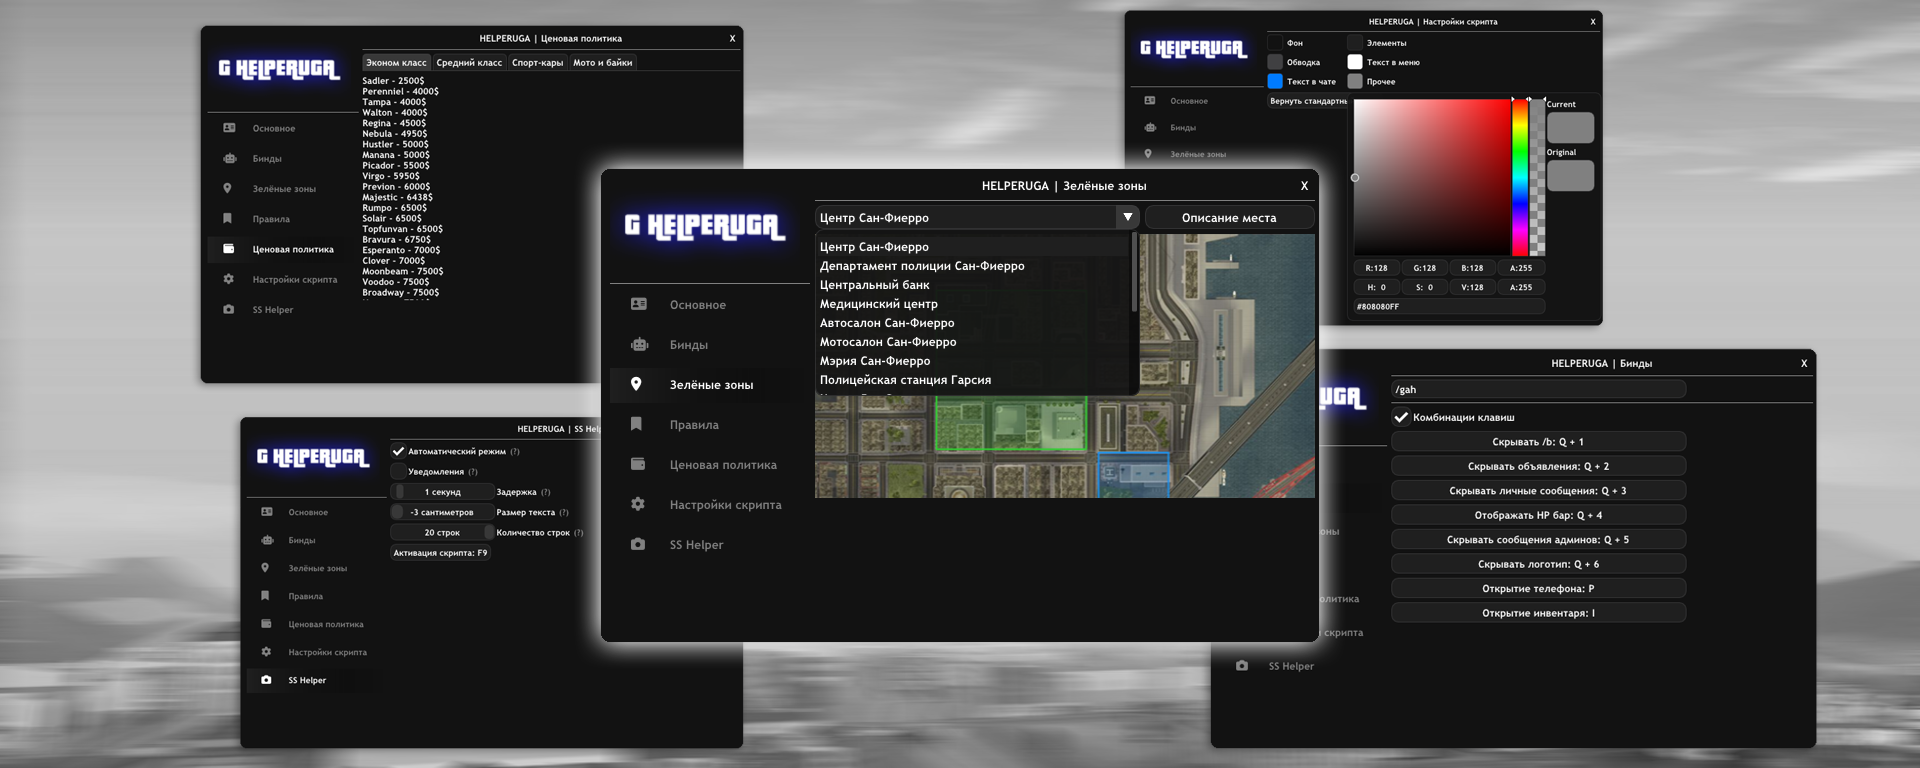Select Настройки скрипта in front window sidebar
This screenshot has height=768, width=1920.
[x=726, y=505]
